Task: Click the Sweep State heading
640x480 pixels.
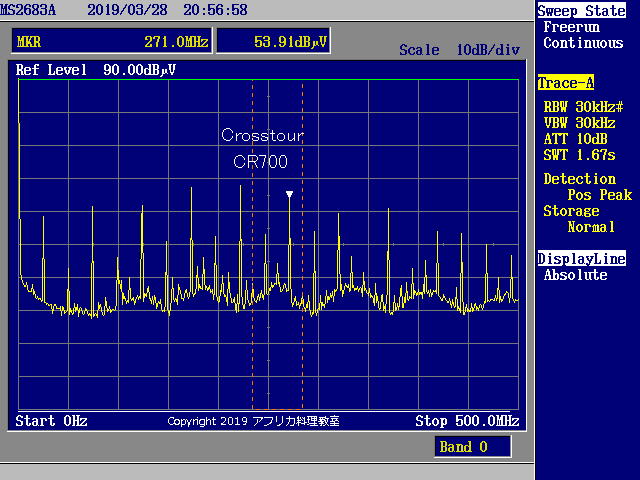Action: click(581, 11)
